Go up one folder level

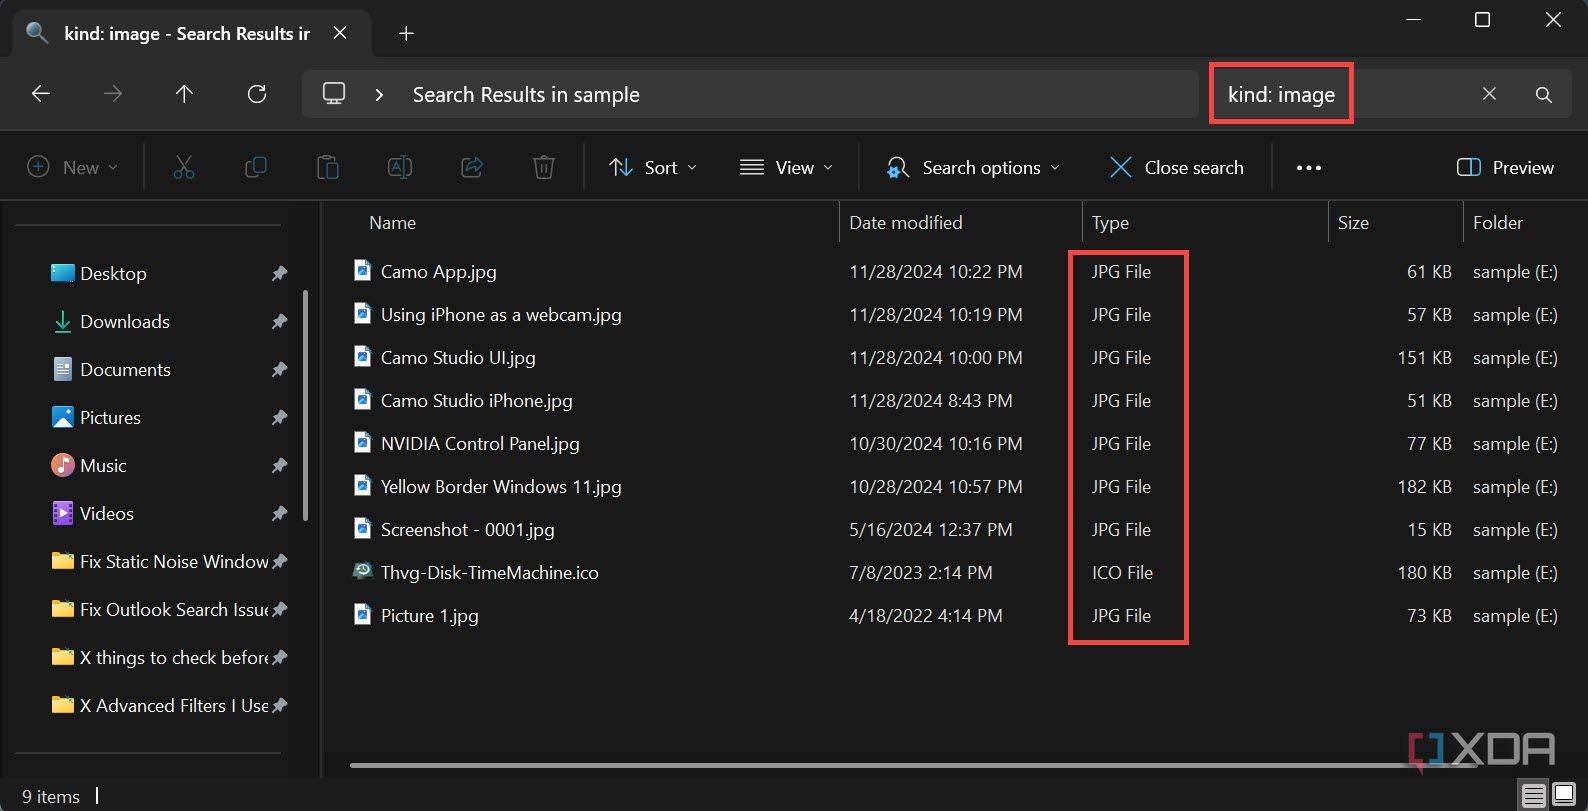[184, 94]
